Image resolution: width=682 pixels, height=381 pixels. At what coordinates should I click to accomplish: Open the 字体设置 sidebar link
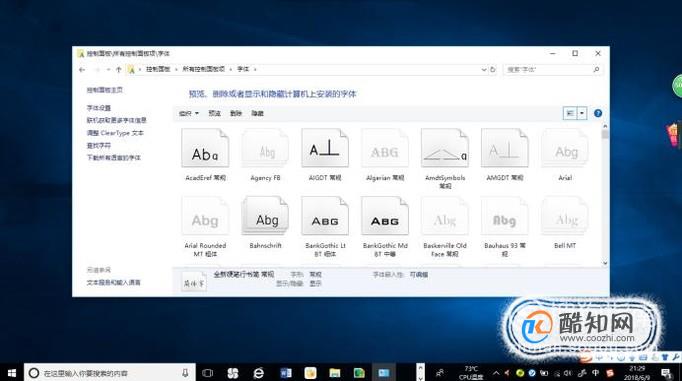[99, 108]
